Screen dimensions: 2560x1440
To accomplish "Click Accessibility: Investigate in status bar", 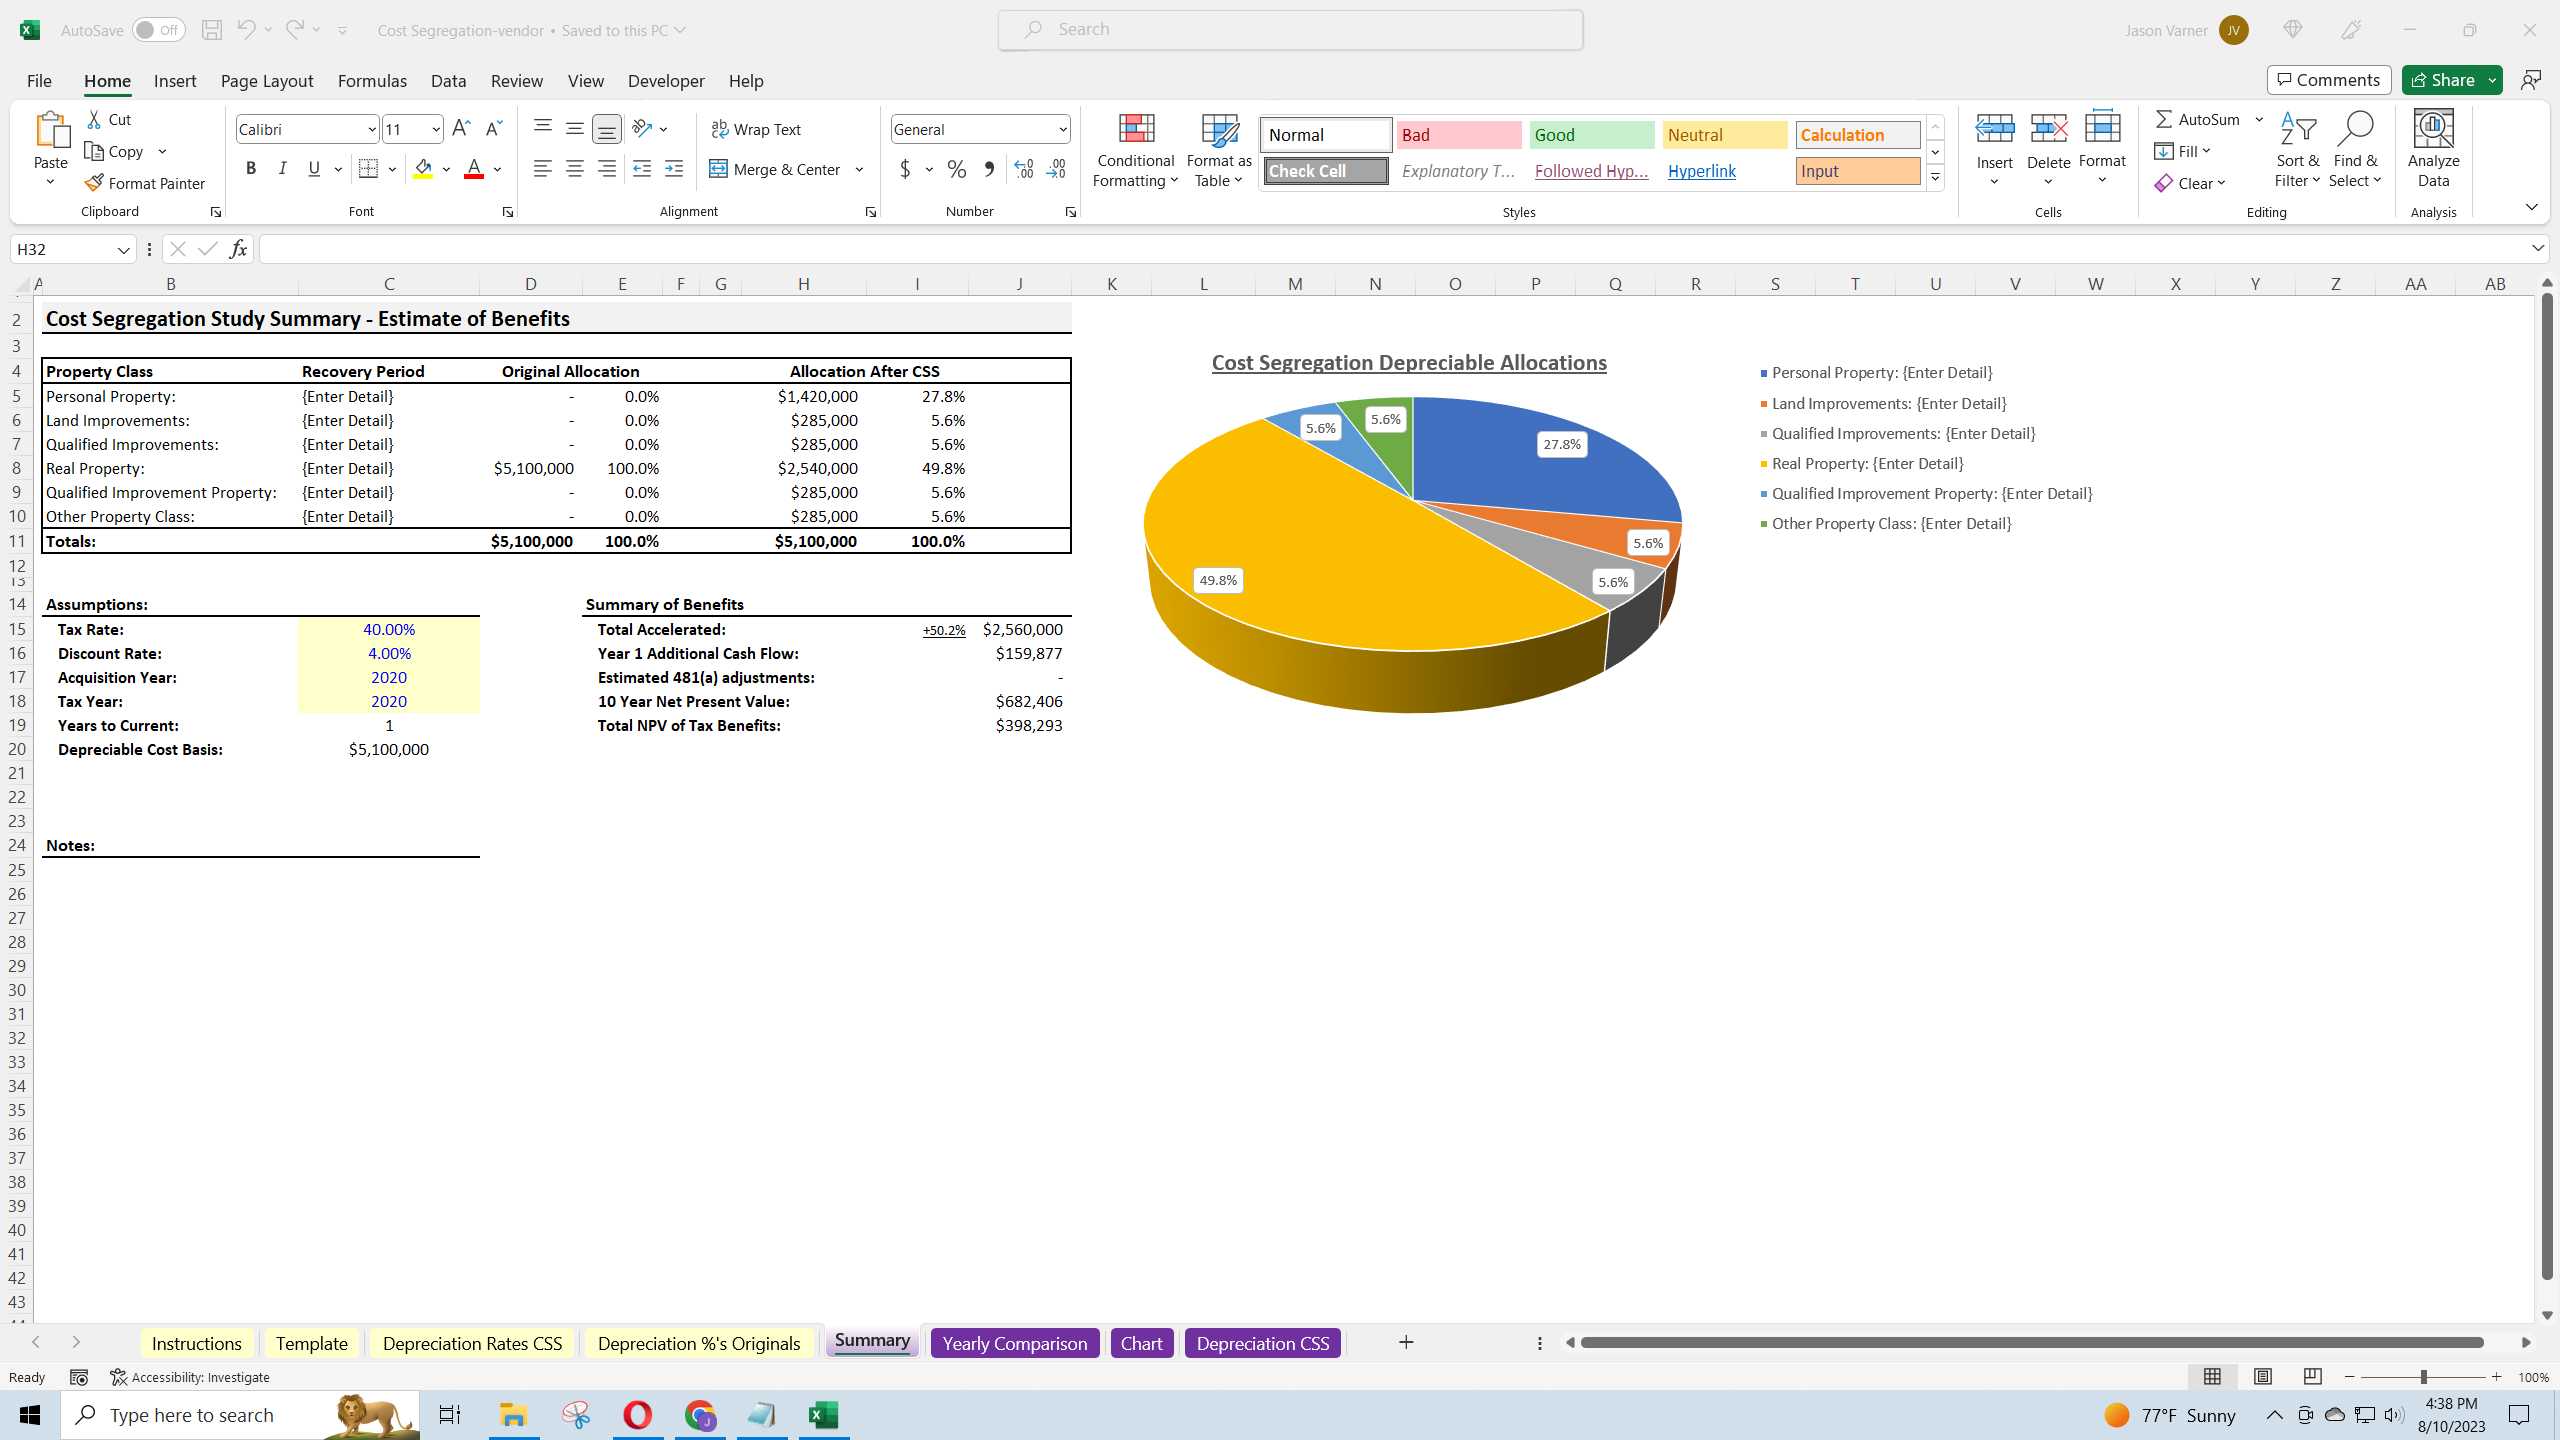I will tap(190, 1377).
